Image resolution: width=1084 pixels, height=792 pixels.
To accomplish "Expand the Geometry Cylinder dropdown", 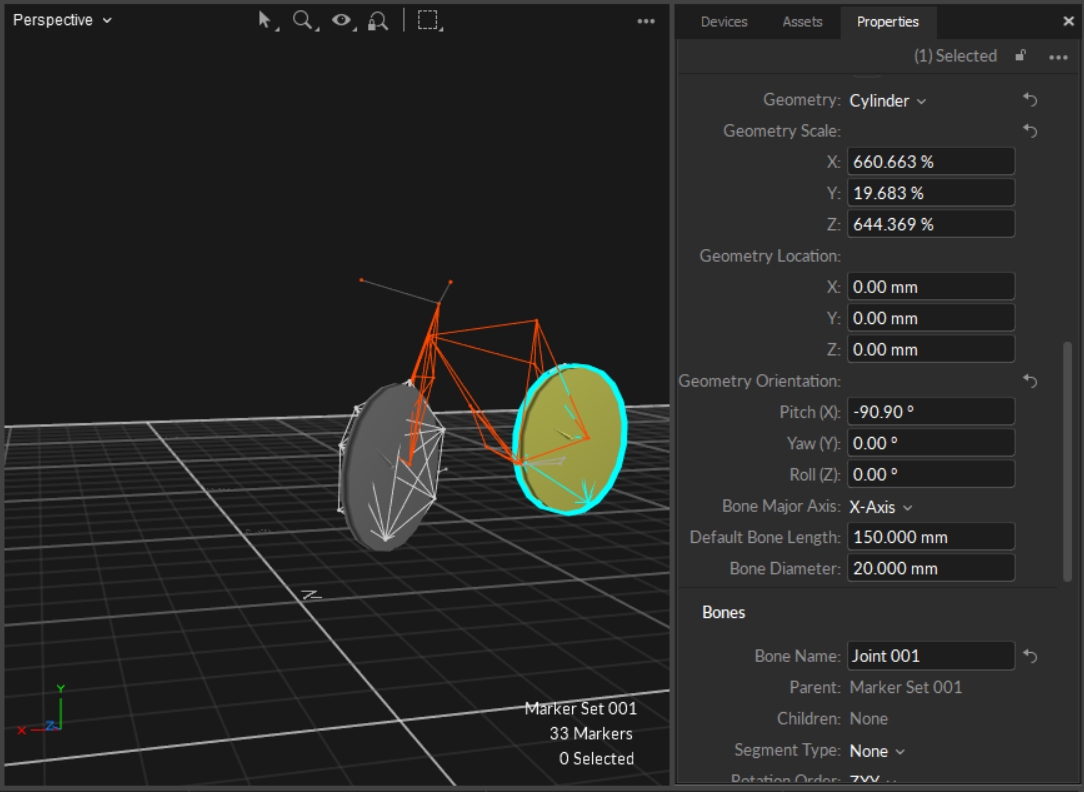I will point(887,101).
